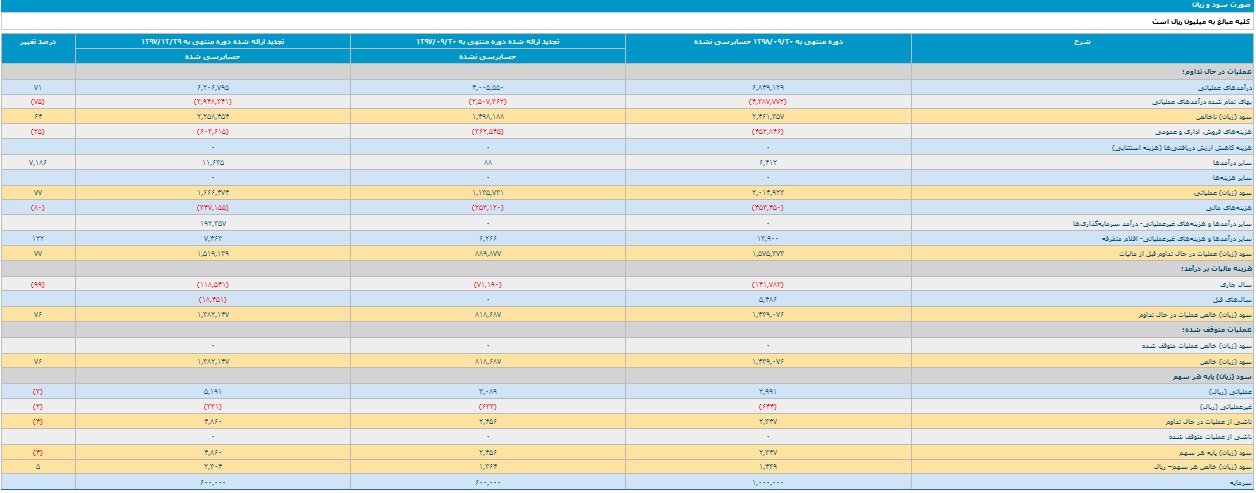Click the 1398/09/20 unaudited period header
1256x493 pixels.
pos(768,41)
